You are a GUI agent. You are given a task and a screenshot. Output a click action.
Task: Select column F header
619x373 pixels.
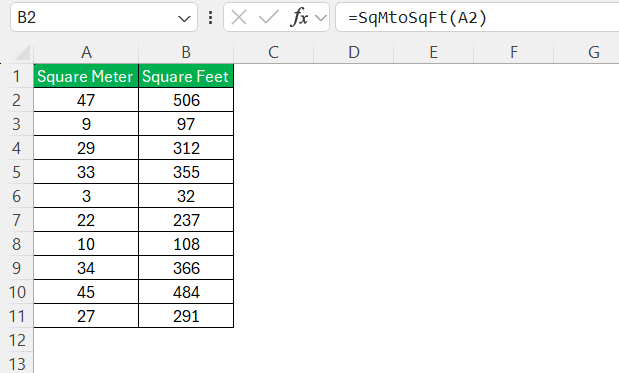[514, 52]
